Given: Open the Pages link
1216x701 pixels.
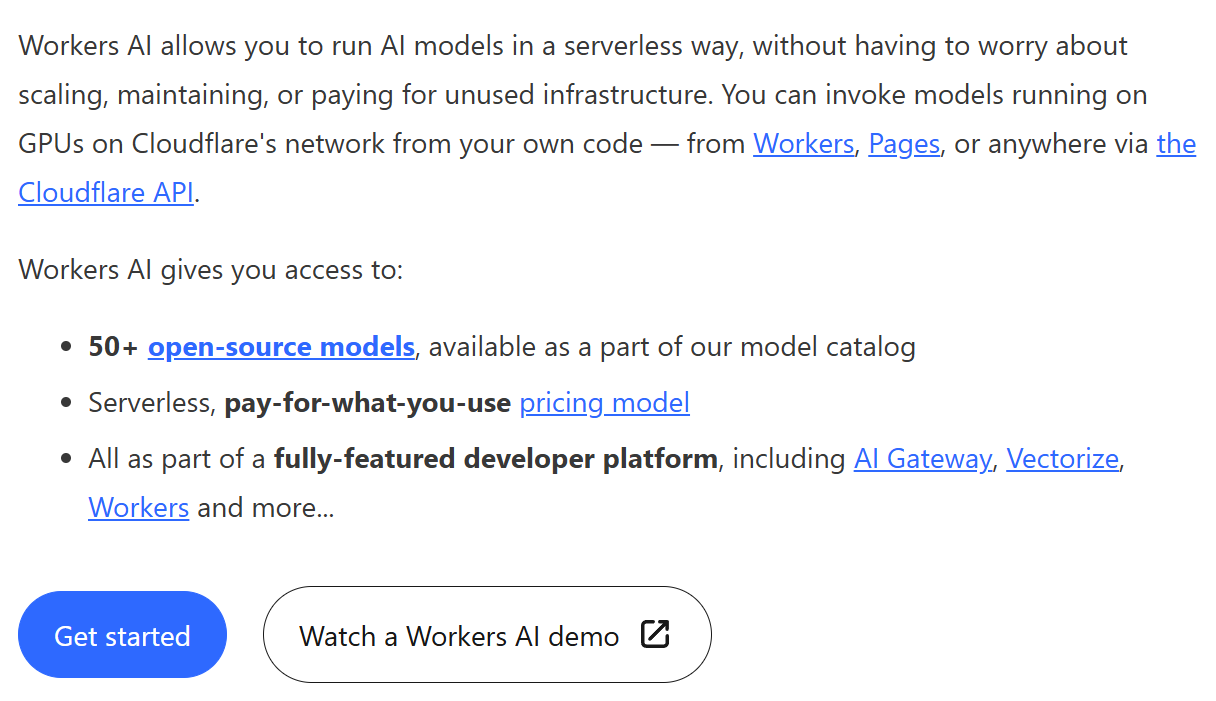Looking at the screenshot, I should (x=903, y=143).
